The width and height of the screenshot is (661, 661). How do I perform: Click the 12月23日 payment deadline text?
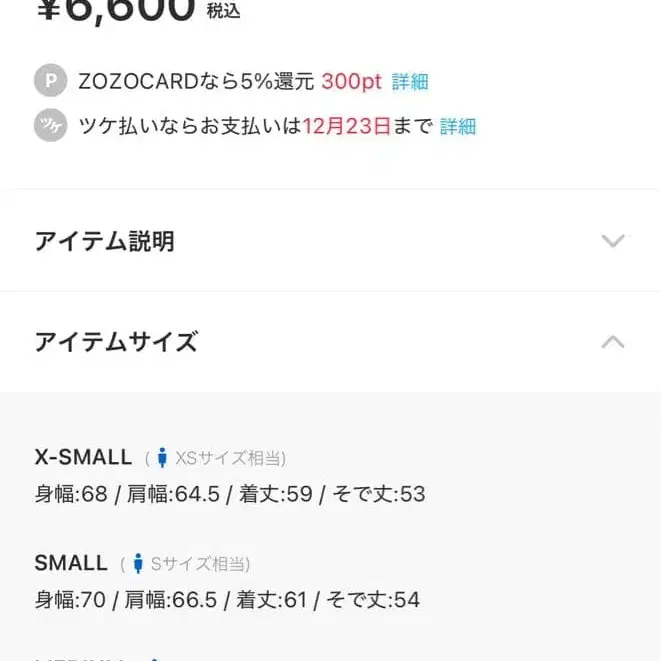click(346, 127)
